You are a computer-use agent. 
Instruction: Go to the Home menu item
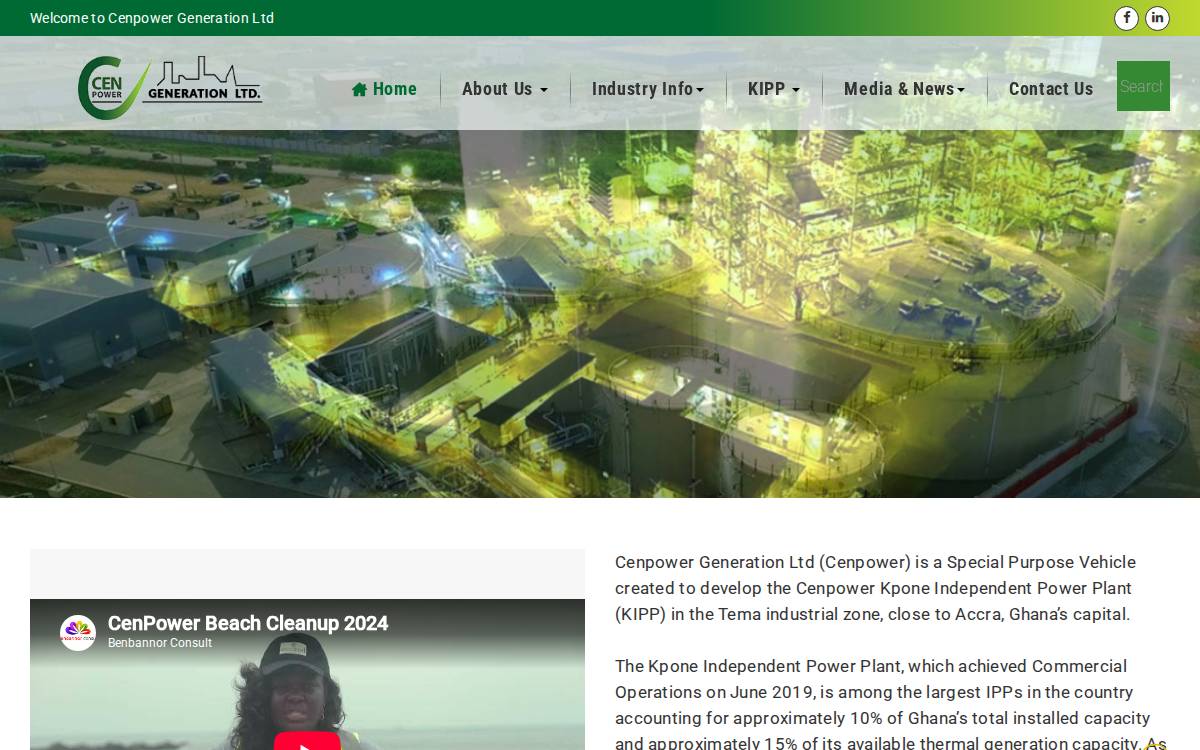click(384, 89)
